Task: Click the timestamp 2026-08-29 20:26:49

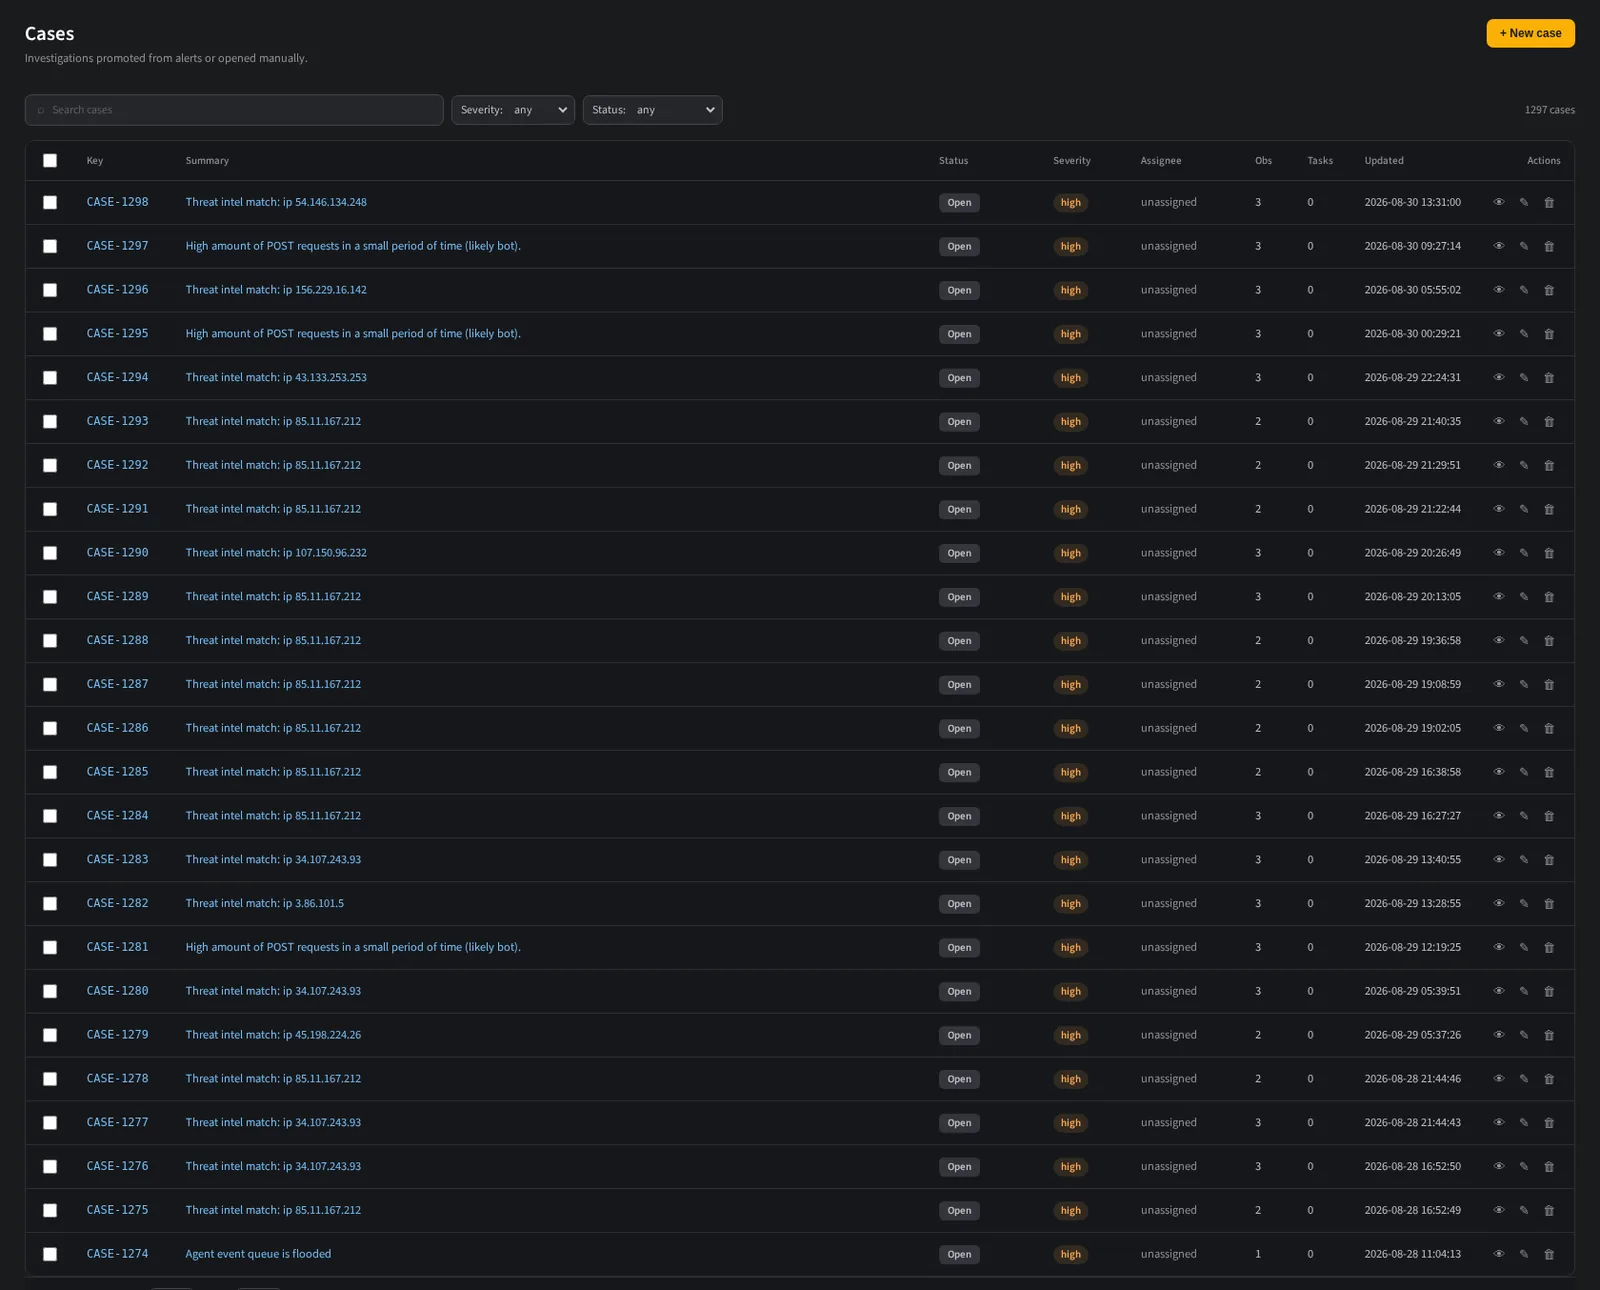Action: [1412, 553]
